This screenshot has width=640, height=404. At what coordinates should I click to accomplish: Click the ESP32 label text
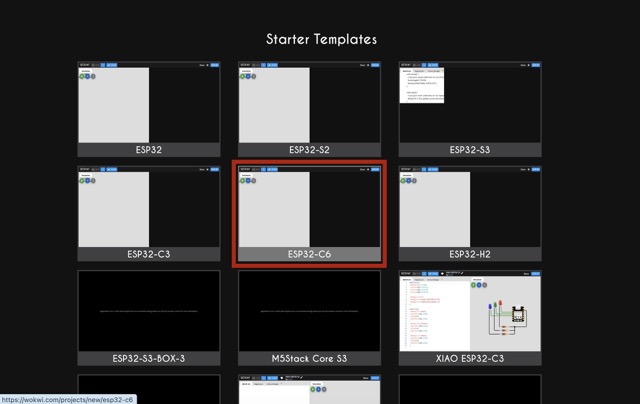point(149,150)
